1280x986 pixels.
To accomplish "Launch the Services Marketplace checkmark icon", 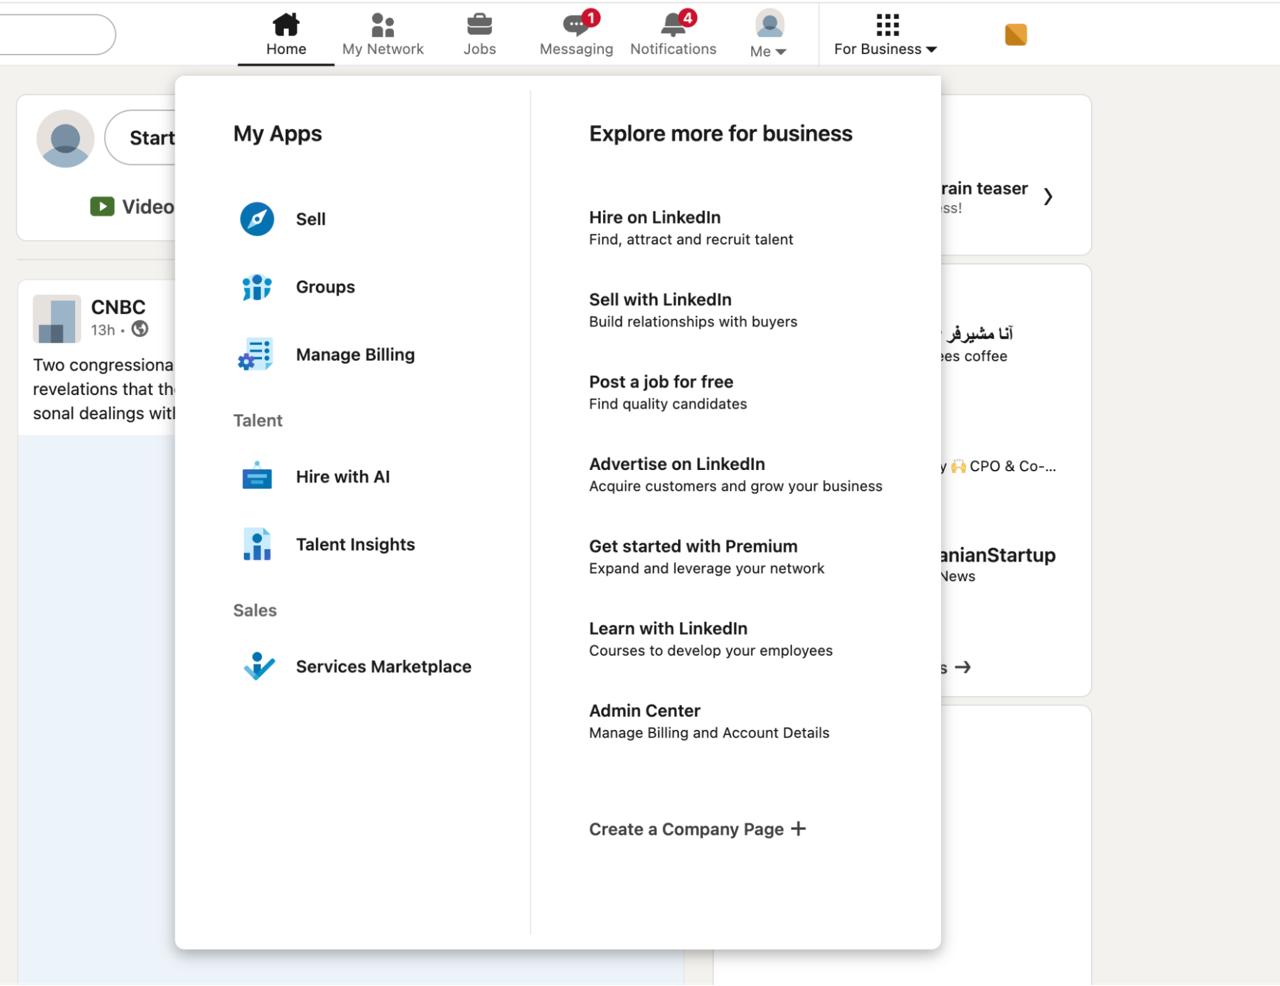I will click(x=259, y=666).
